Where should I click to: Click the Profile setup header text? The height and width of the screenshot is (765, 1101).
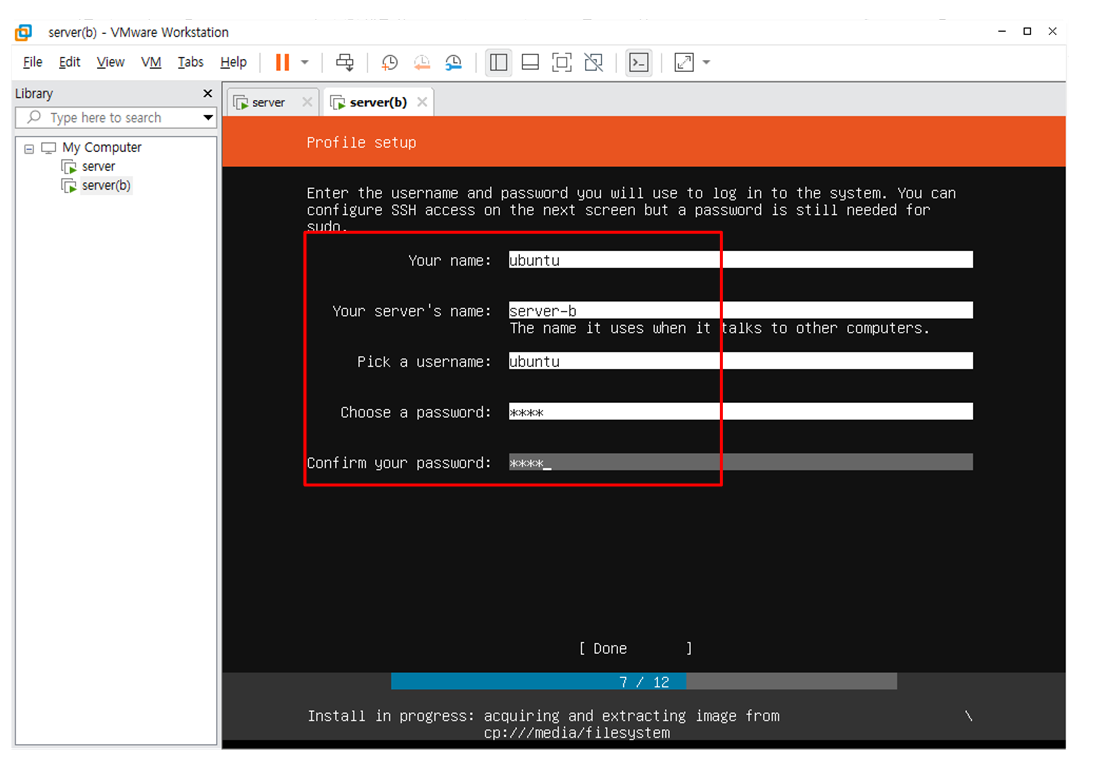click(x=361, y=143)
